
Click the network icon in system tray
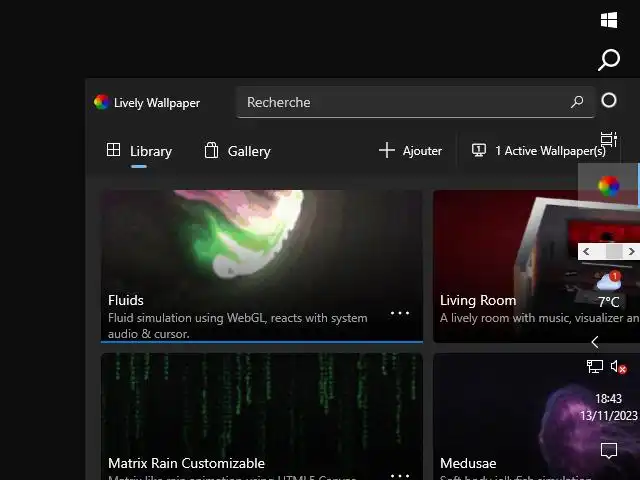[595, 366]
